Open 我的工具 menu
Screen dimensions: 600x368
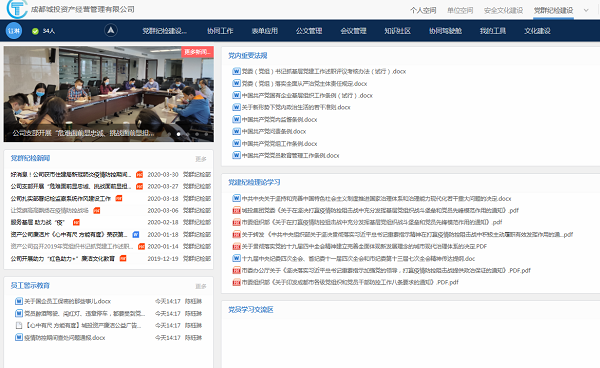493,31
